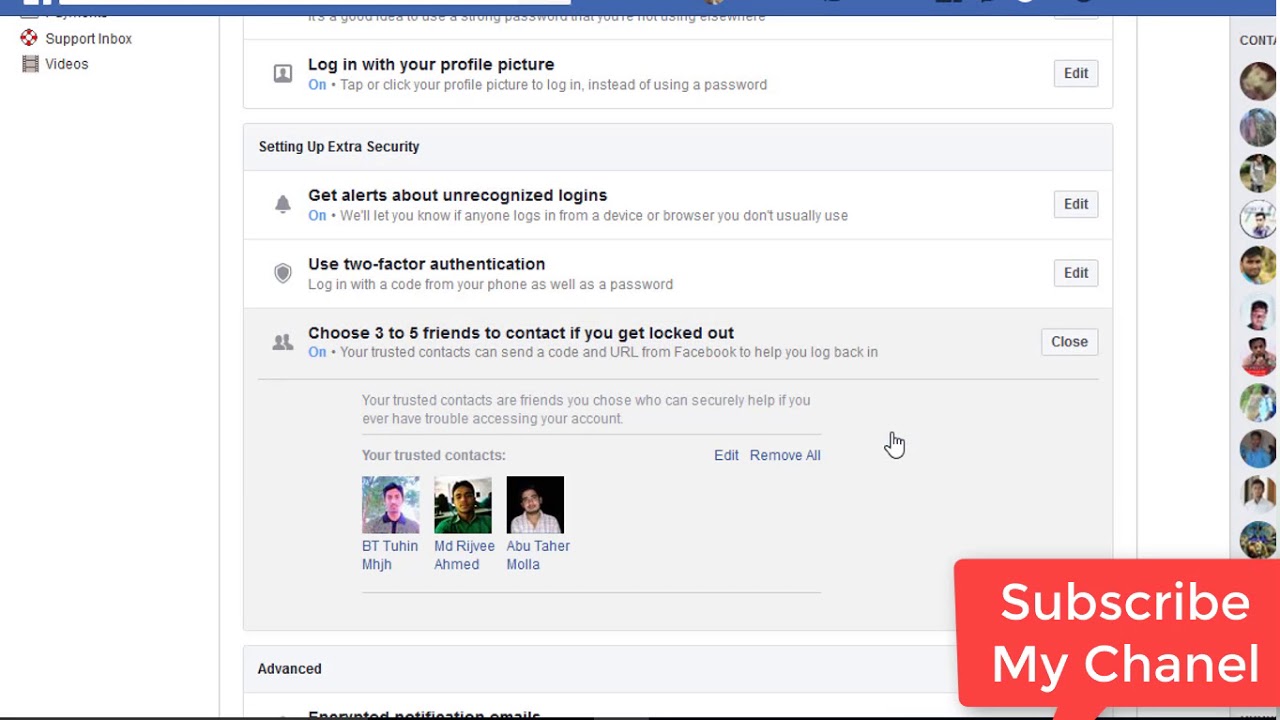Click 'Use two-factor authentication' heading
This screenshot has width=1280, height=720.
pyautogui.click(x=426, y=264)
